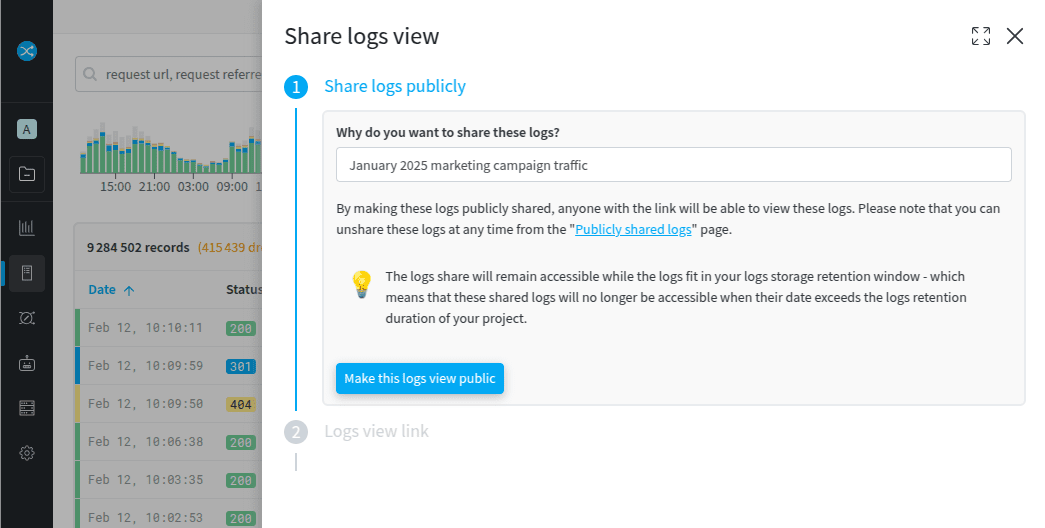Viewport: 1045px width, 528px height.
Task: Open the bot icon in the sidebar
Action: tap(27, 363)
